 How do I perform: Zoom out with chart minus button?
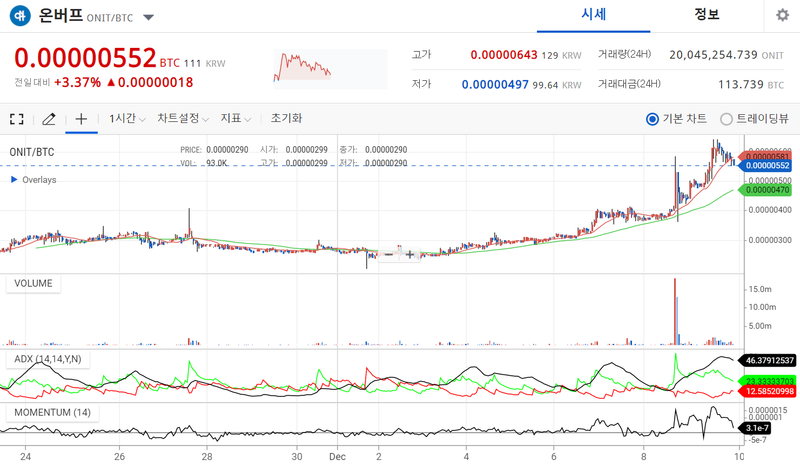pyautogui.click(x=388, y=254)
